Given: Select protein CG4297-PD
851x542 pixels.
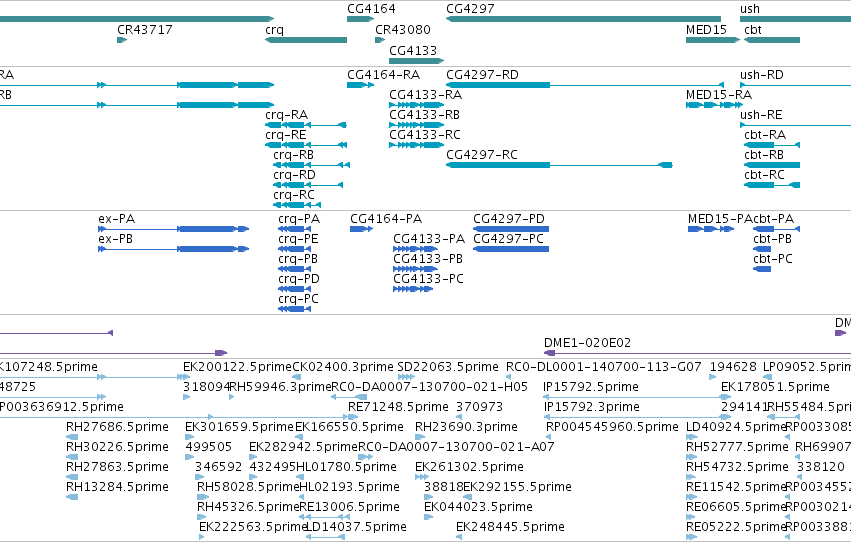Looking at the screenshot, I should [x=509, y=219].
